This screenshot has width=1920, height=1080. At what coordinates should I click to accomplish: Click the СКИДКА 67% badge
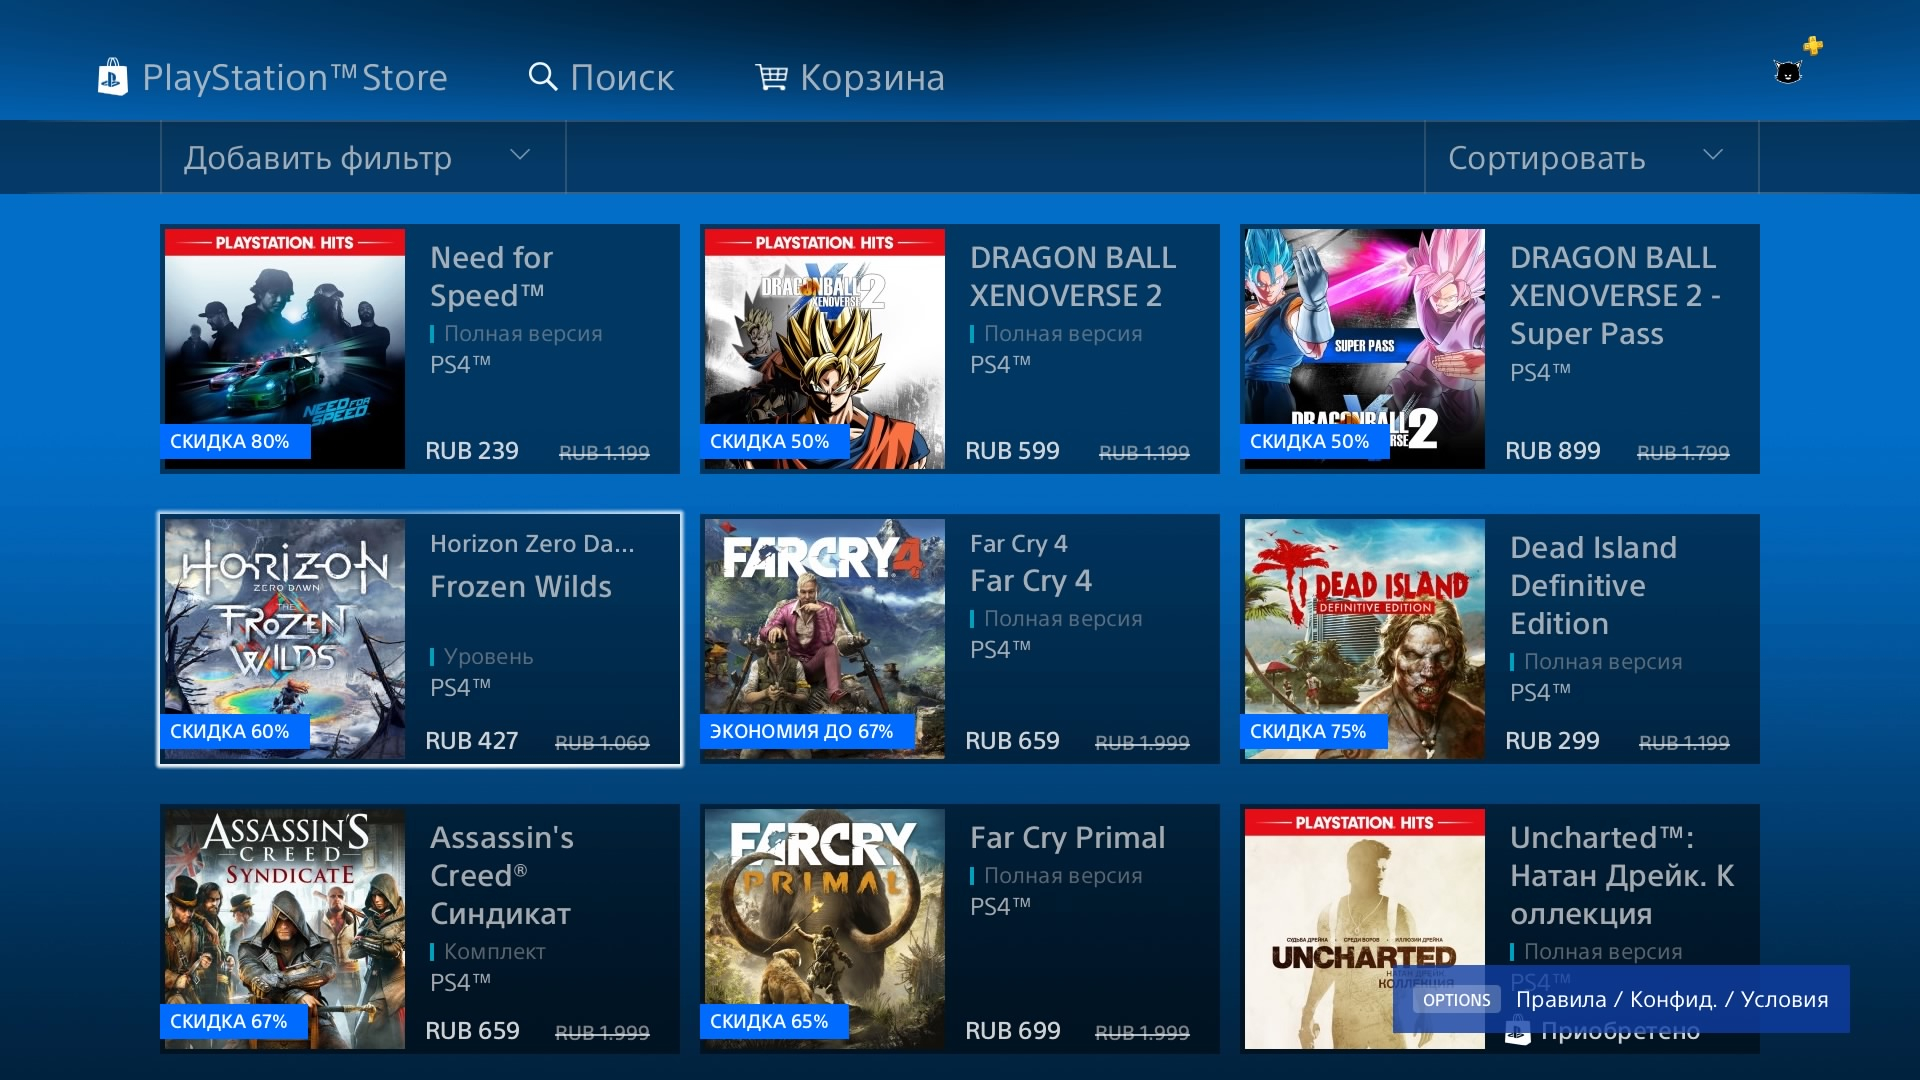coord(234,1021)
